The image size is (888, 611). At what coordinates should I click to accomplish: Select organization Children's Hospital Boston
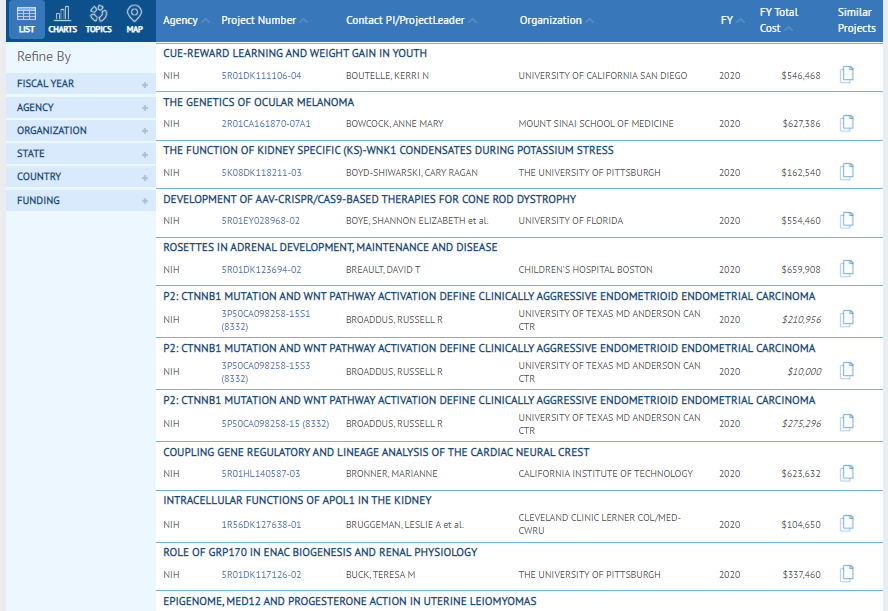(x=585, y=270)
